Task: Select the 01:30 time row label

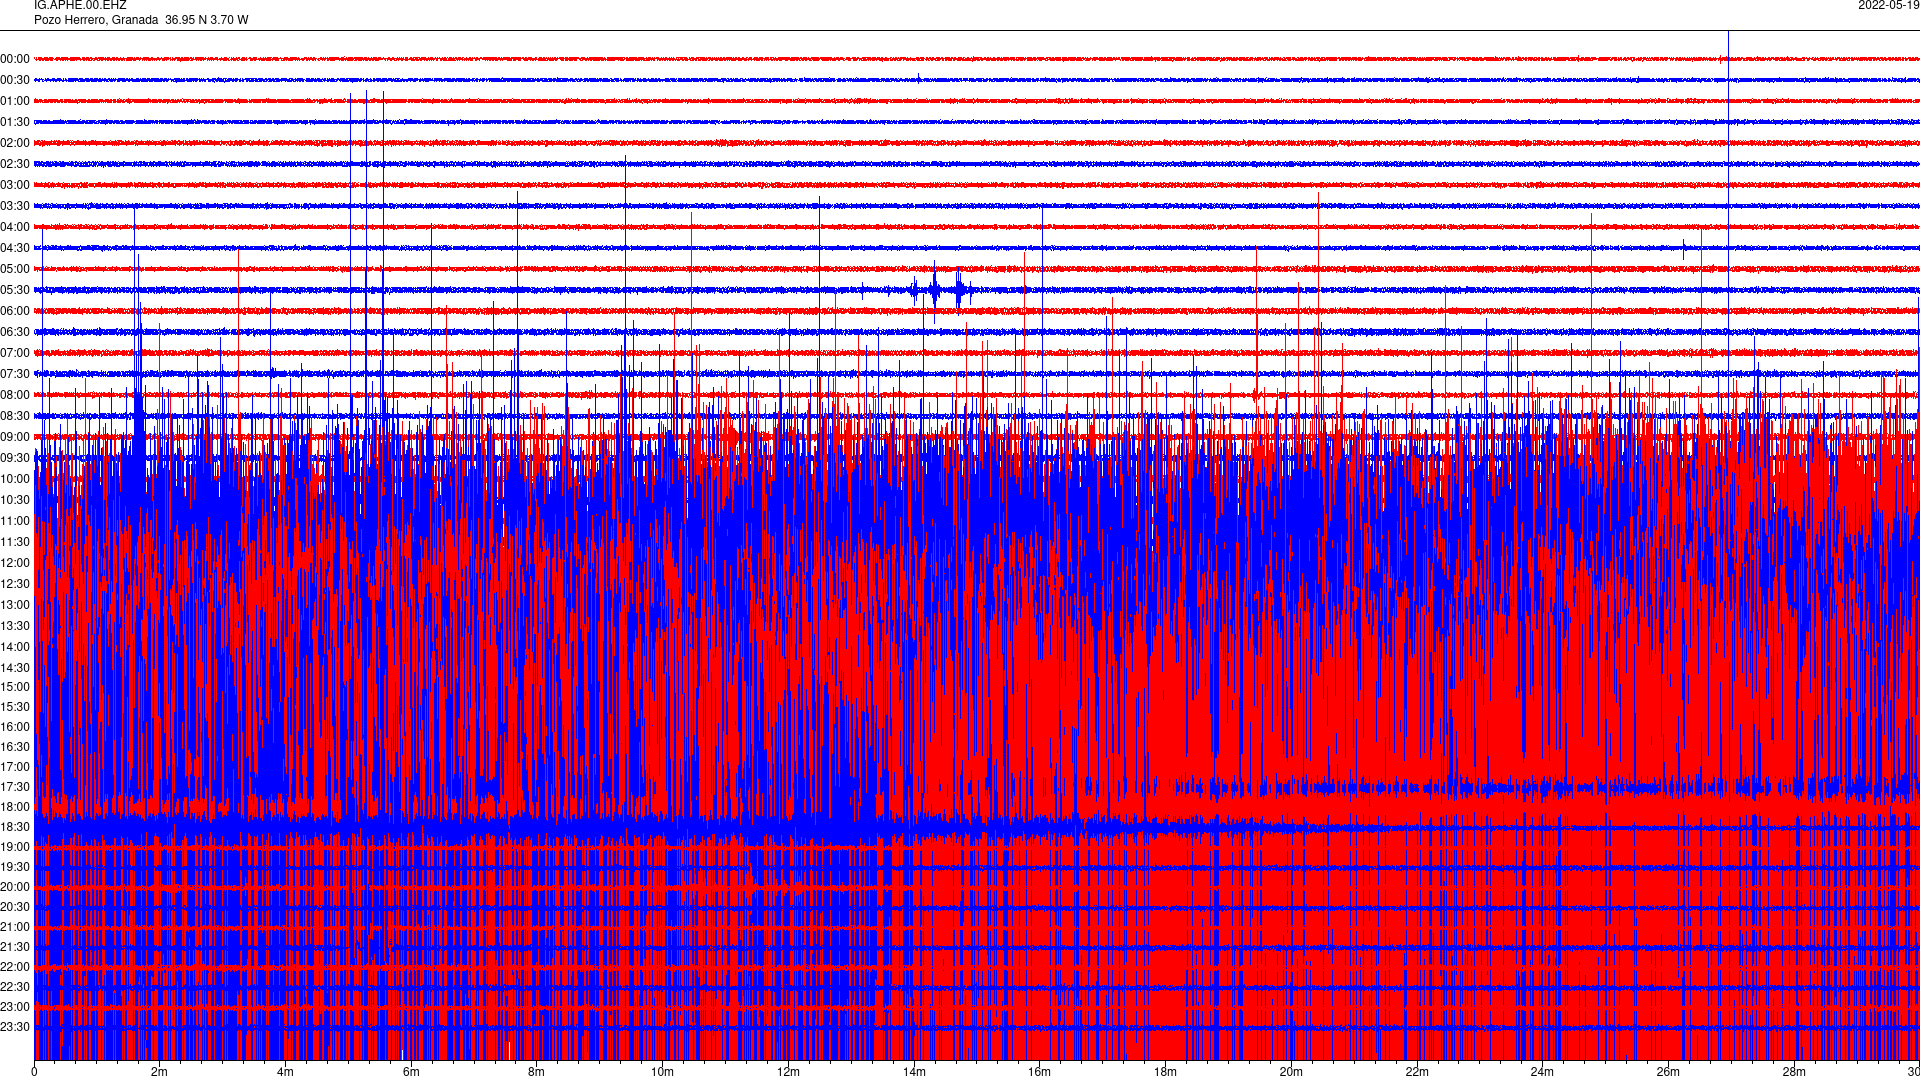Action: [x=15, y=122]
